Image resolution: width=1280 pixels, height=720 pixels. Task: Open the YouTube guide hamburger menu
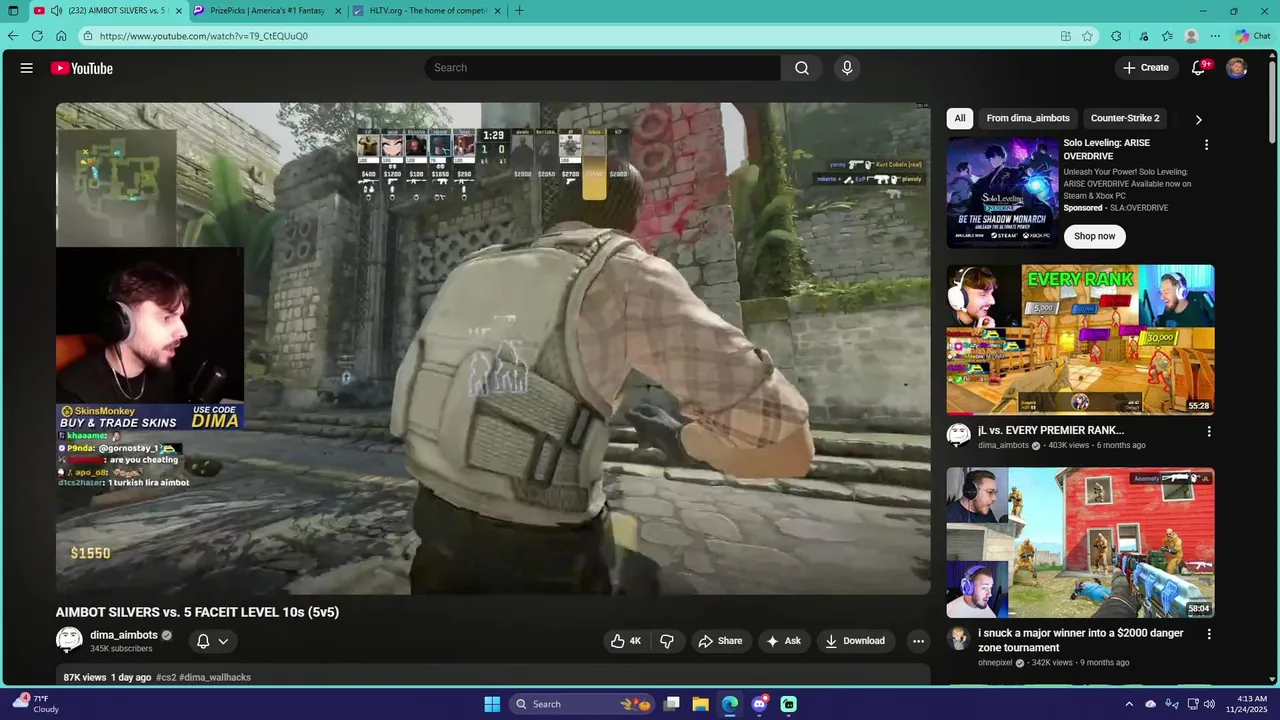tap(27, 68)
